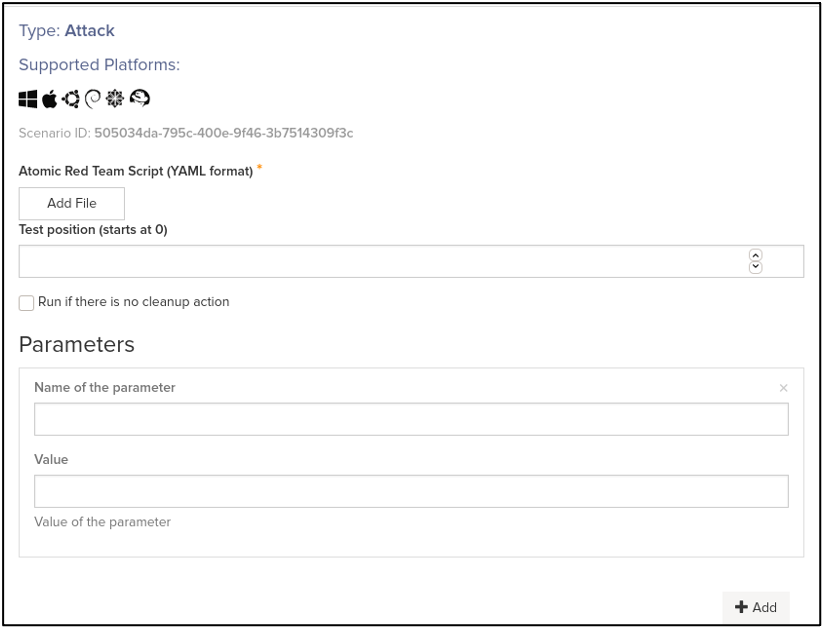
Task: Click into the parameter Value field
Action: (x=411, y=492)
